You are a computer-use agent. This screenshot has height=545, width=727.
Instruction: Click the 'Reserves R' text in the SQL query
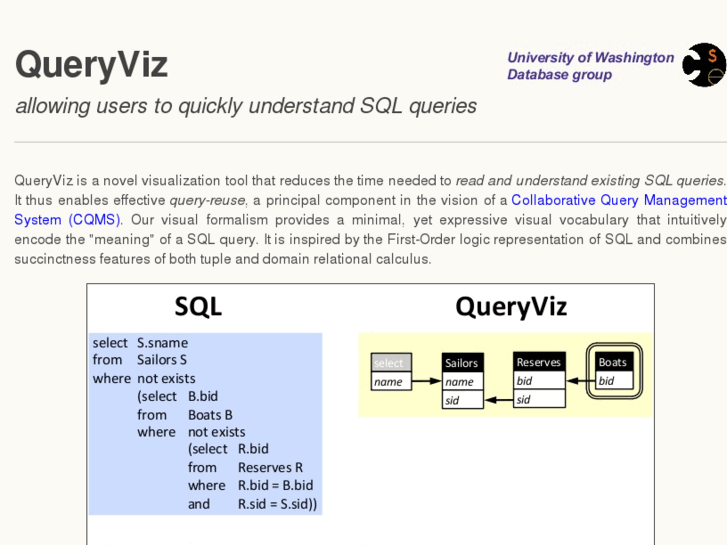(270, 467)
